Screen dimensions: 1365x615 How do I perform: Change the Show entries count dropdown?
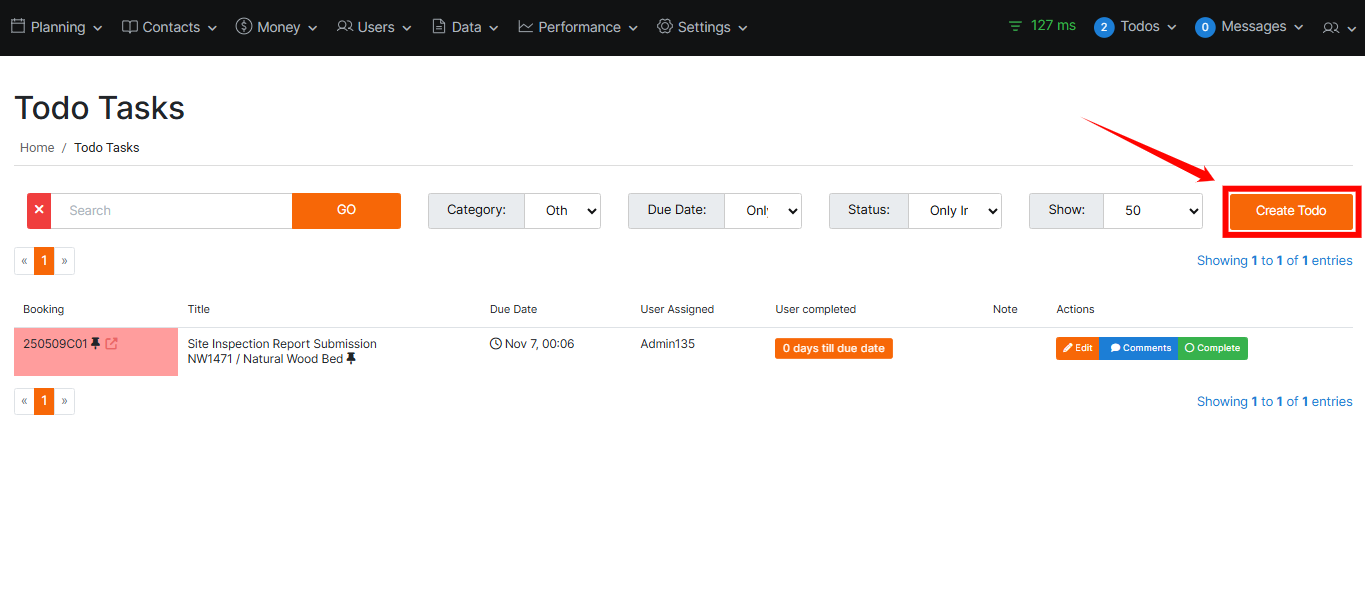1152,211
